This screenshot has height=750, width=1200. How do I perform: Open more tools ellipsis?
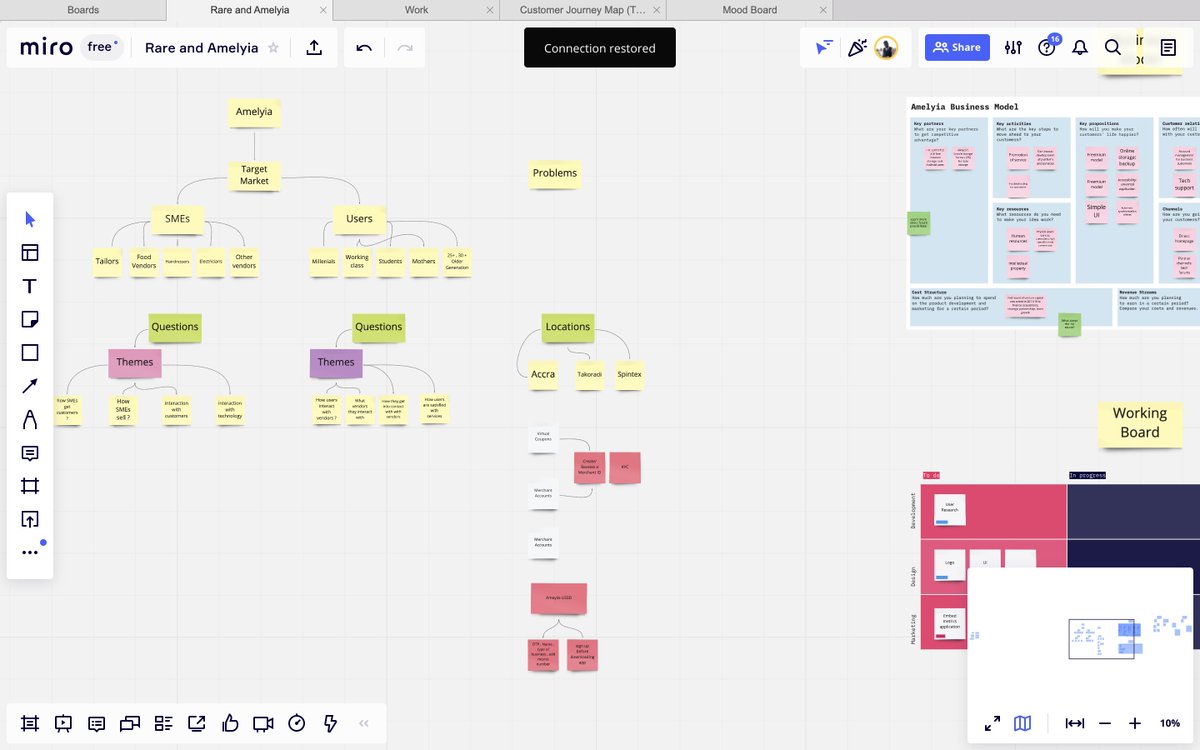30,552
